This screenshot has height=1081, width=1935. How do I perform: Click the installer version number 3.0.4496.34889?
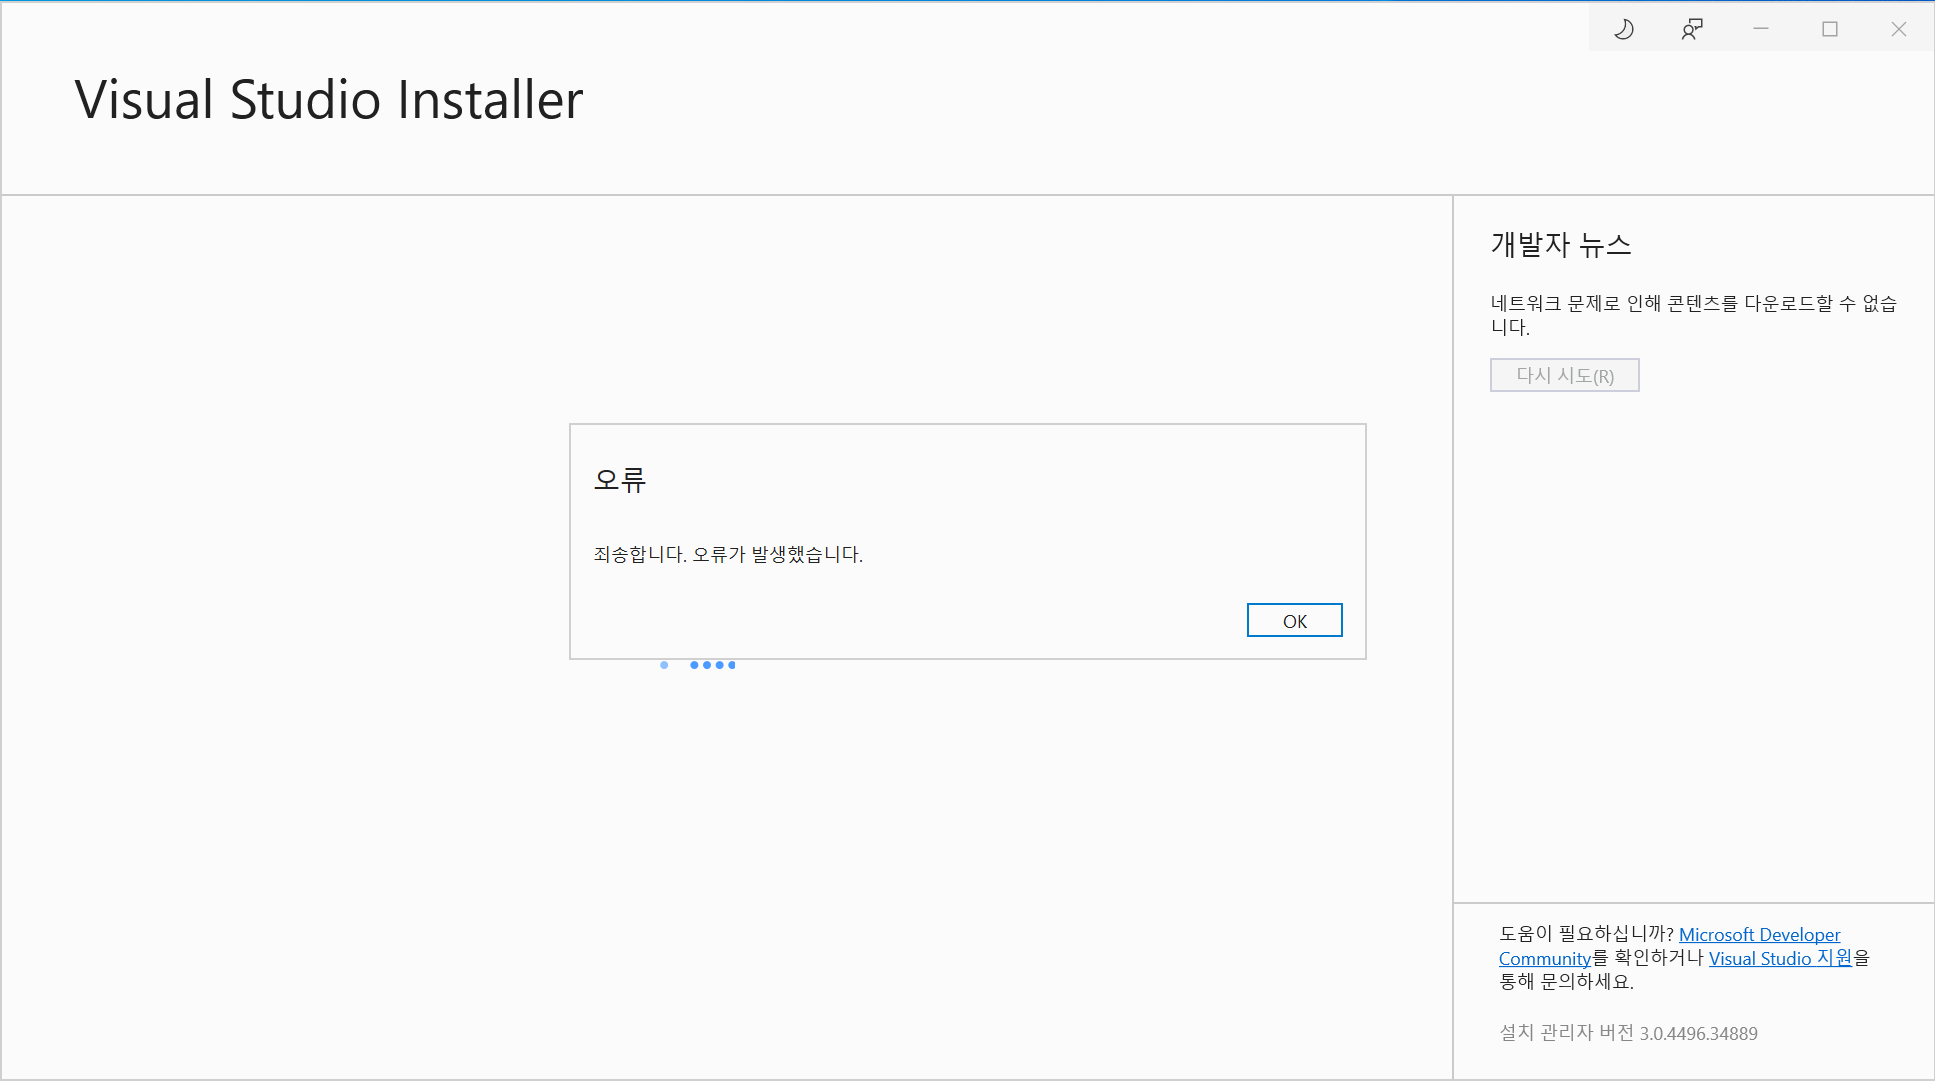[x=1698, y=1033]
